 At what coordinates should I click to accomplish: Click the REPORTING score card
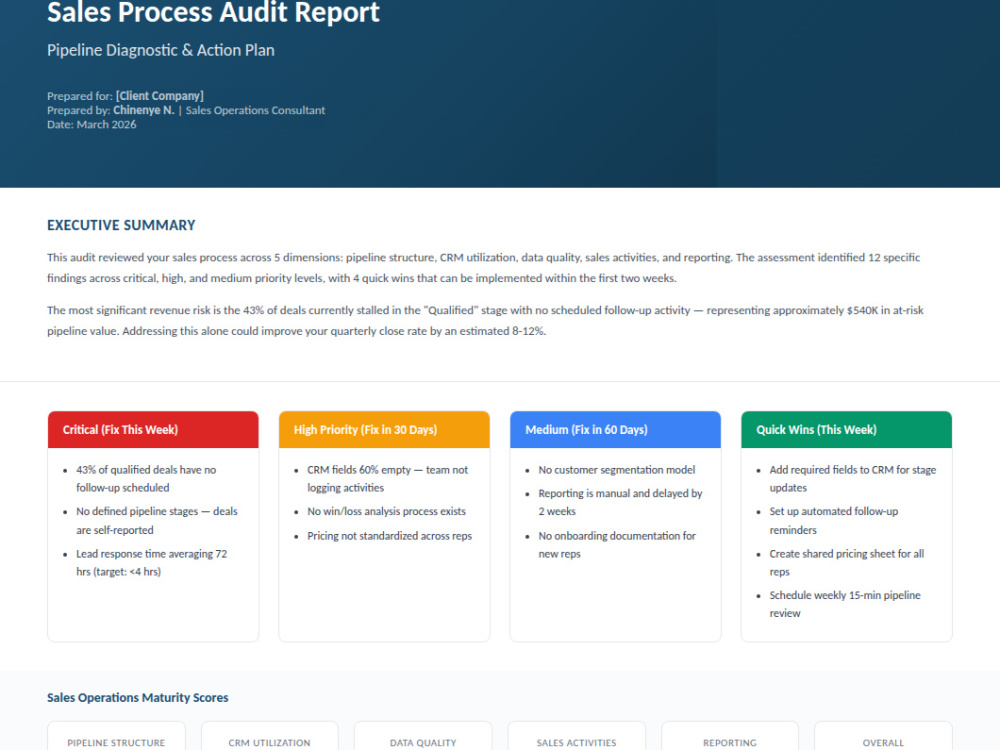[730, 736]
